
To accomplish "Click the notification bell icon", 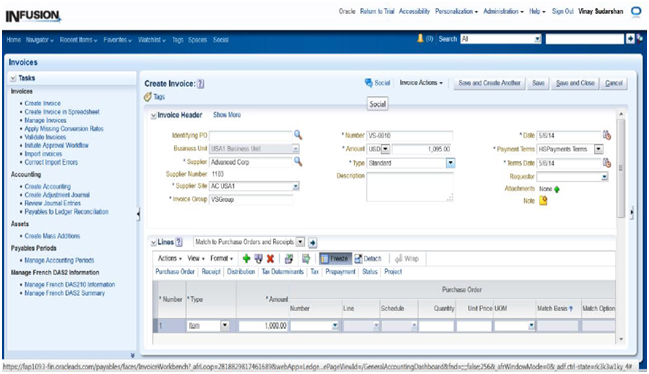I will (x=420, y=38).
